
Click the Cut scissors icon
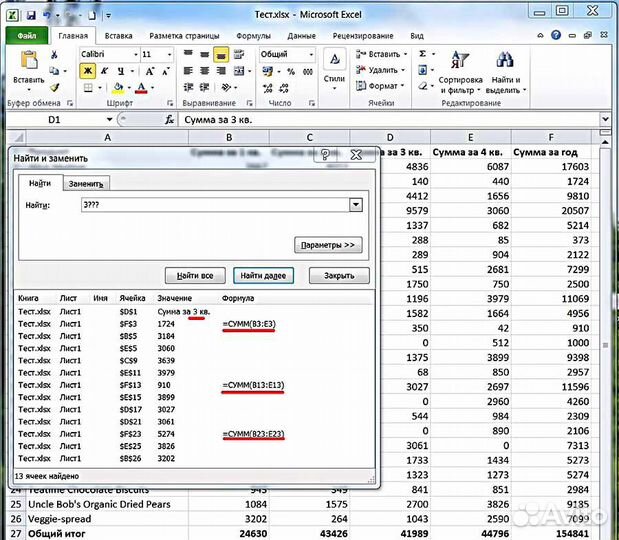tap(54, 54)
